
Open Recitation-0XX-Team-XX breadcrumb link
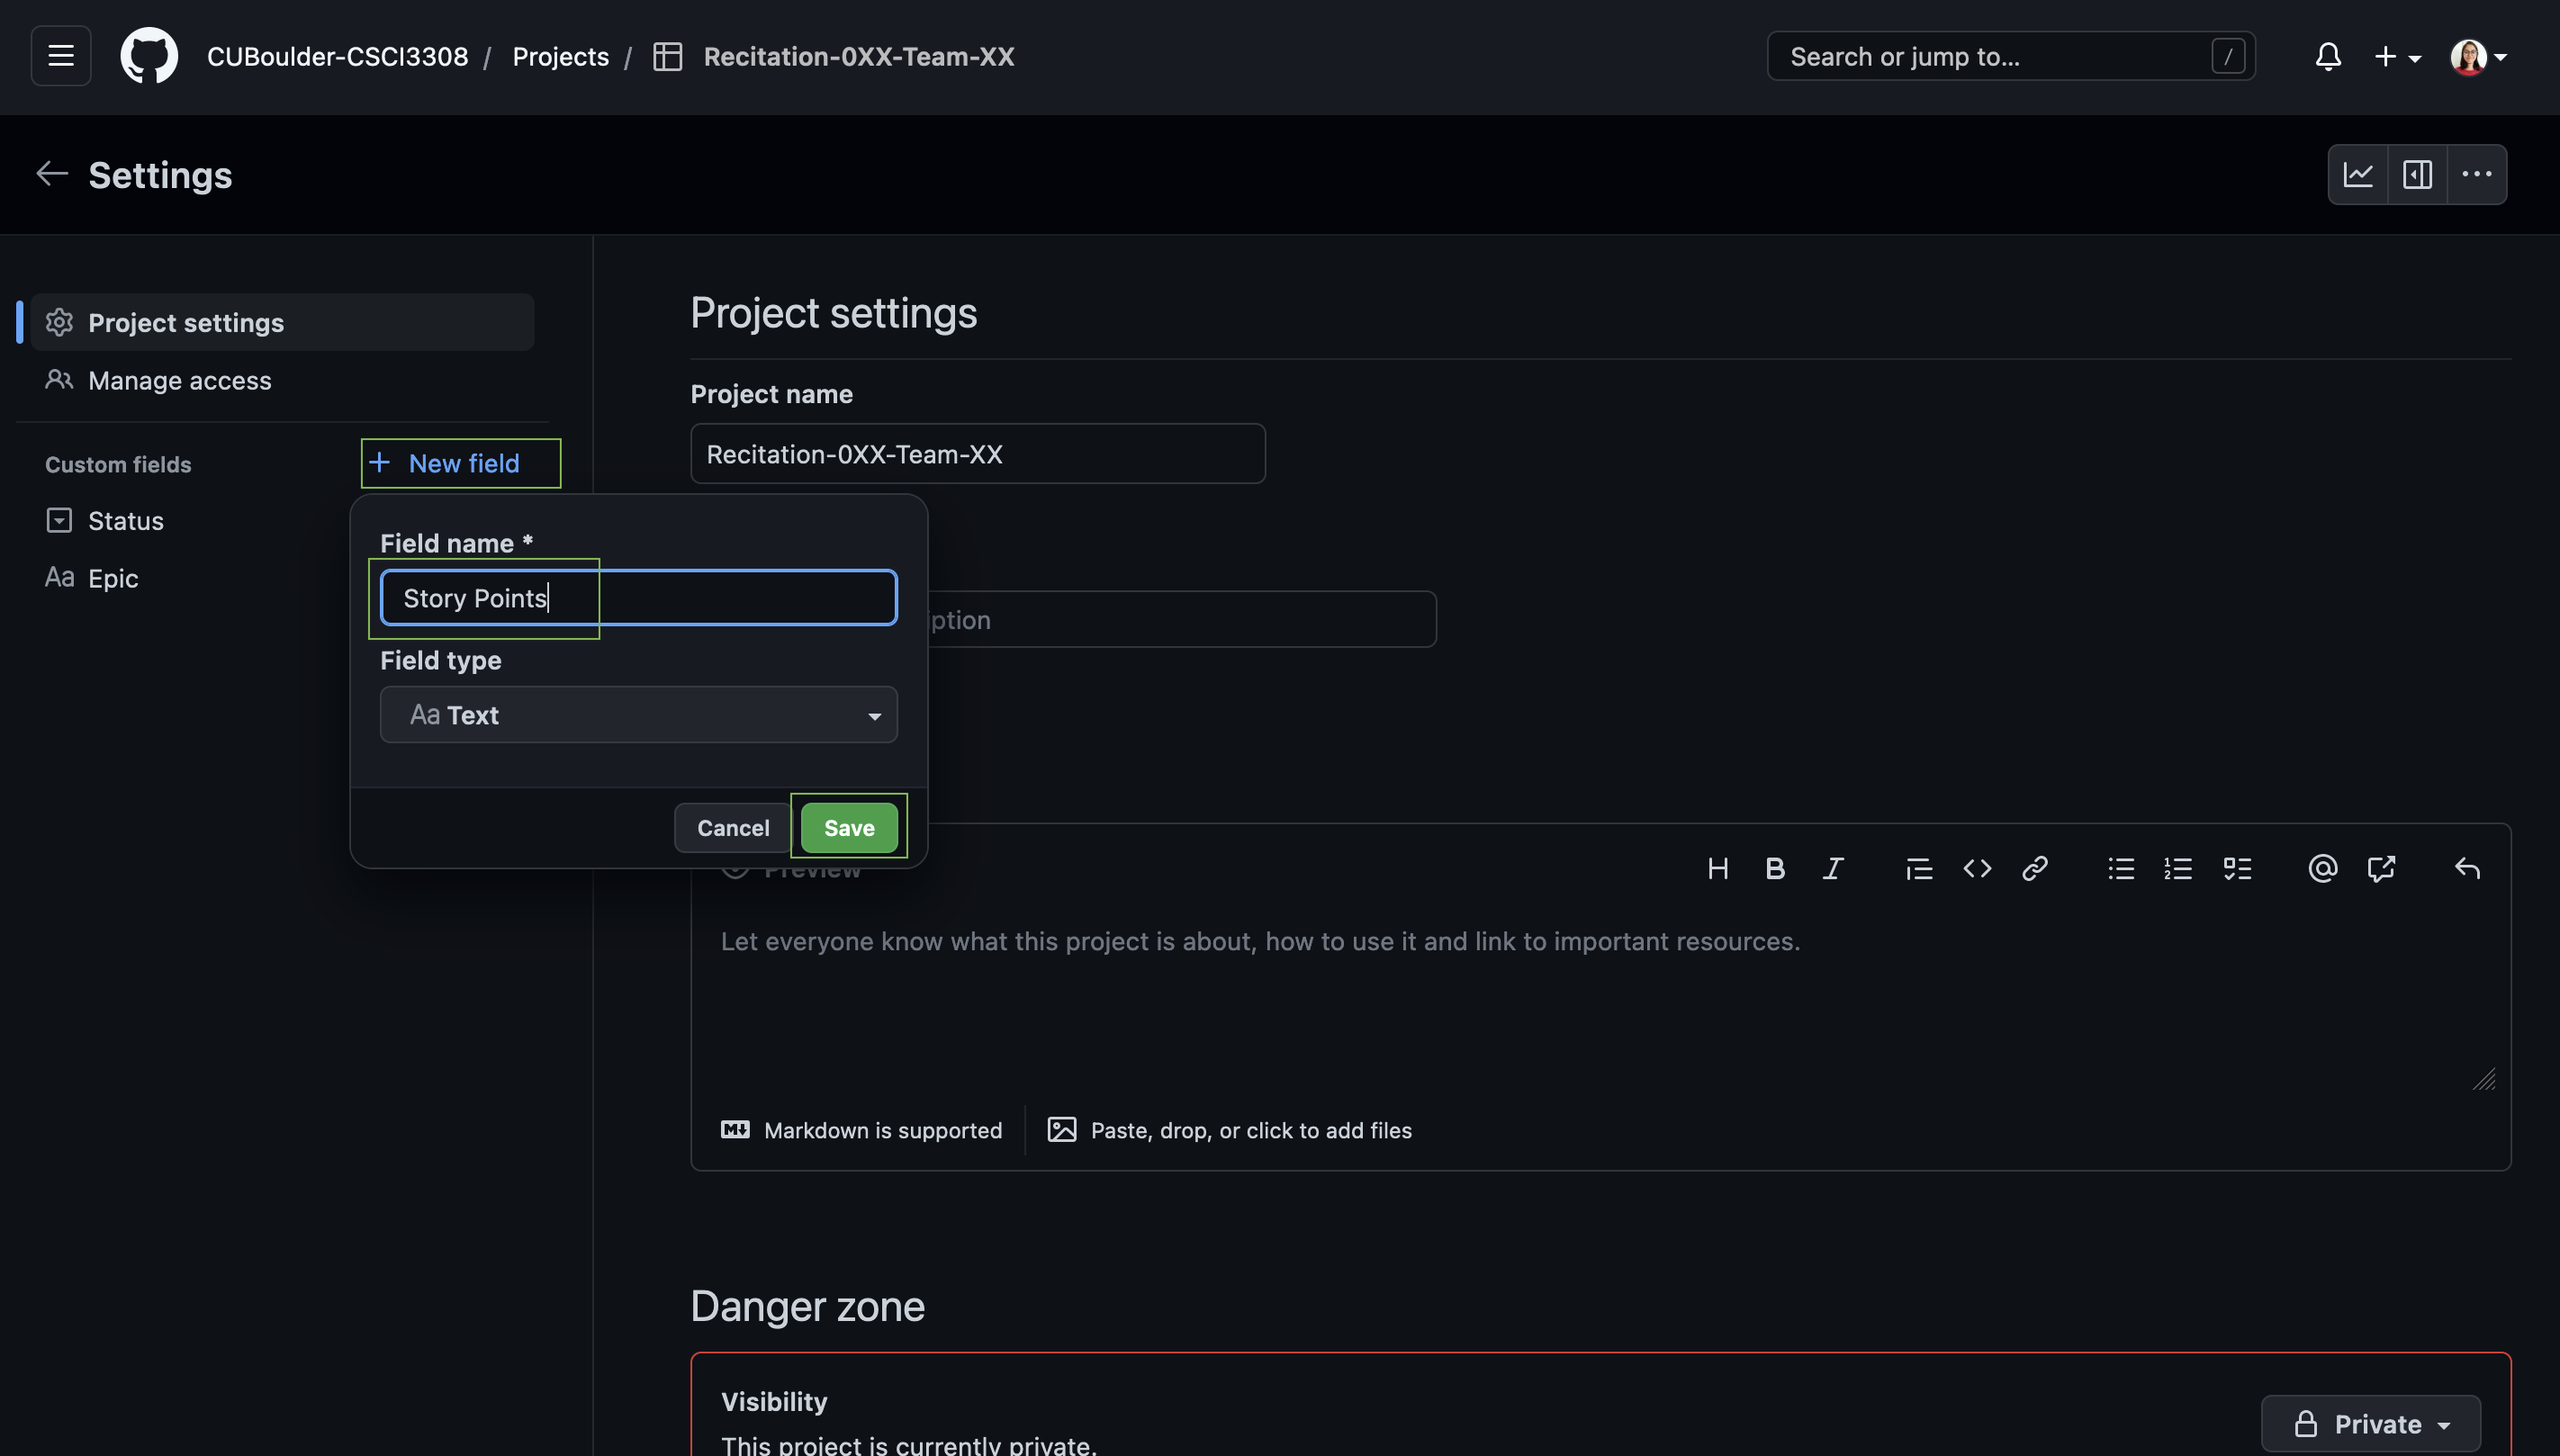859,56
